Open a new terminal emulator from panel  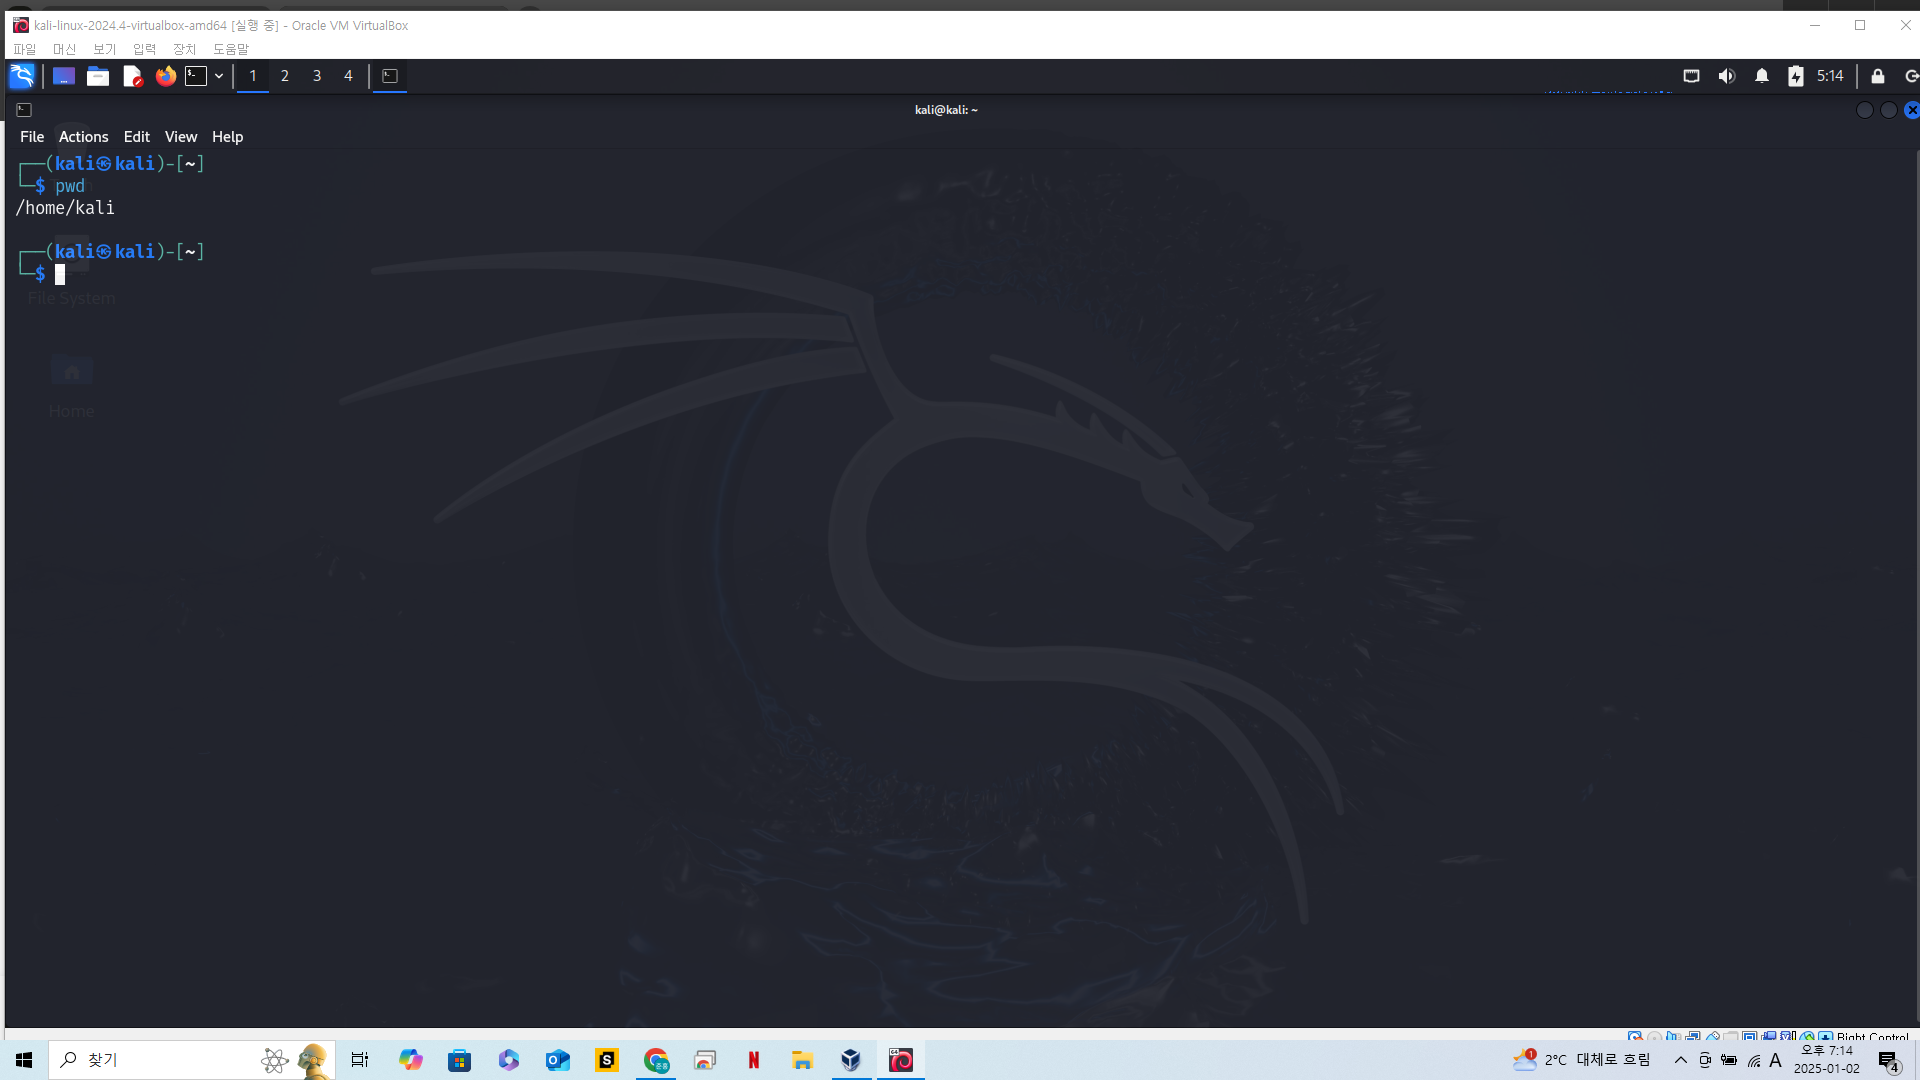click(196, 76)
